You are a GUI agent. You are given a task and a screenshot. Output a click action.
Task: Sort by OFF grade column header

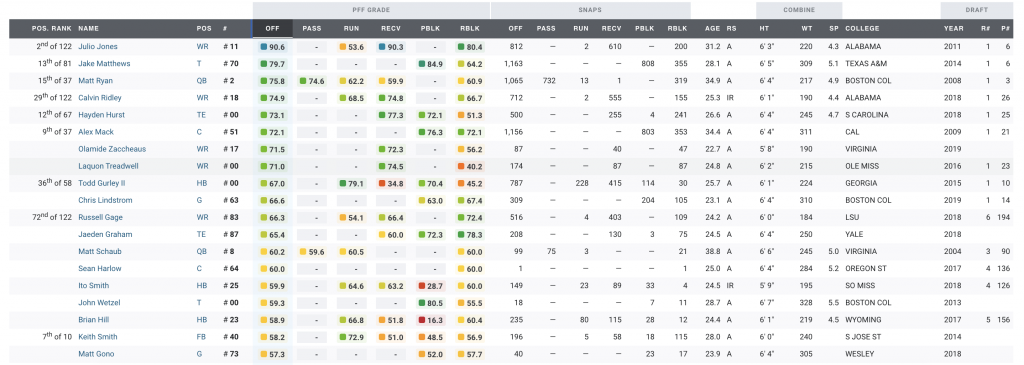pos(272,29)
